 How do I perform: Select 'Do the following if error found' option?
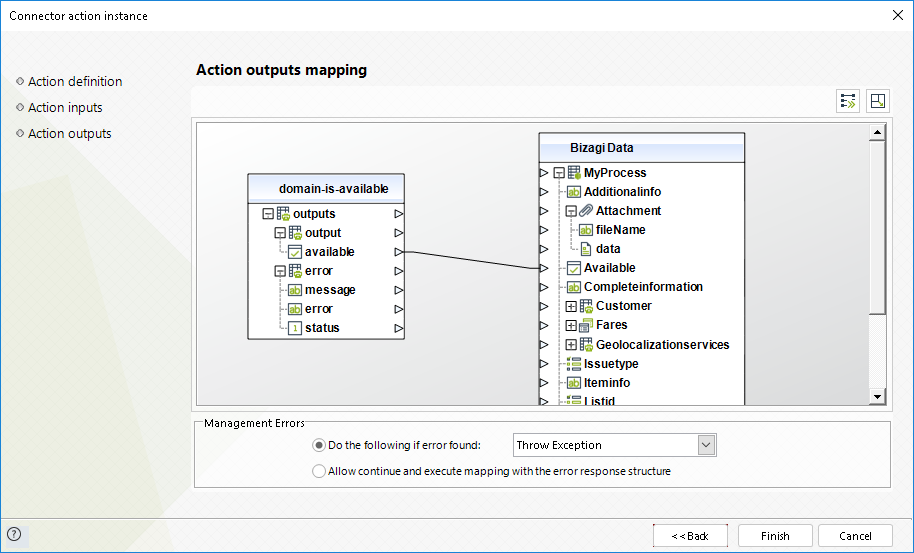(319, 445)
